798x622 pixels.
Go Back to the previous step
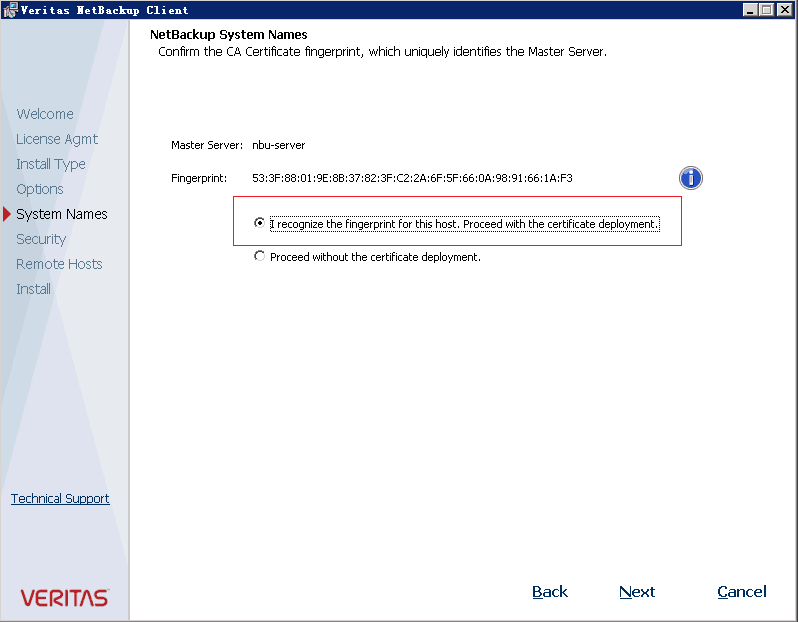550,592
